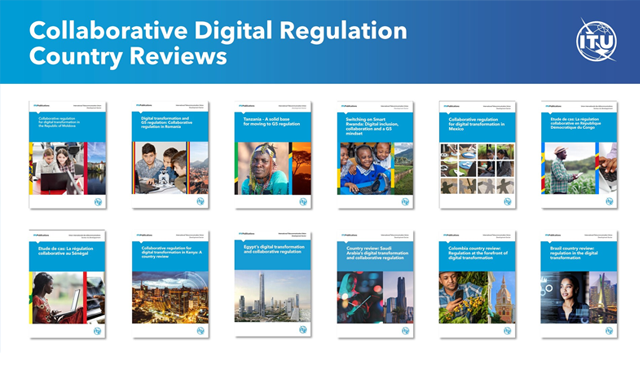The width and height of the screenshot is (640, 365).
Task: Open the Smart Rwanda report cover
Action: (x=375, y=155)
